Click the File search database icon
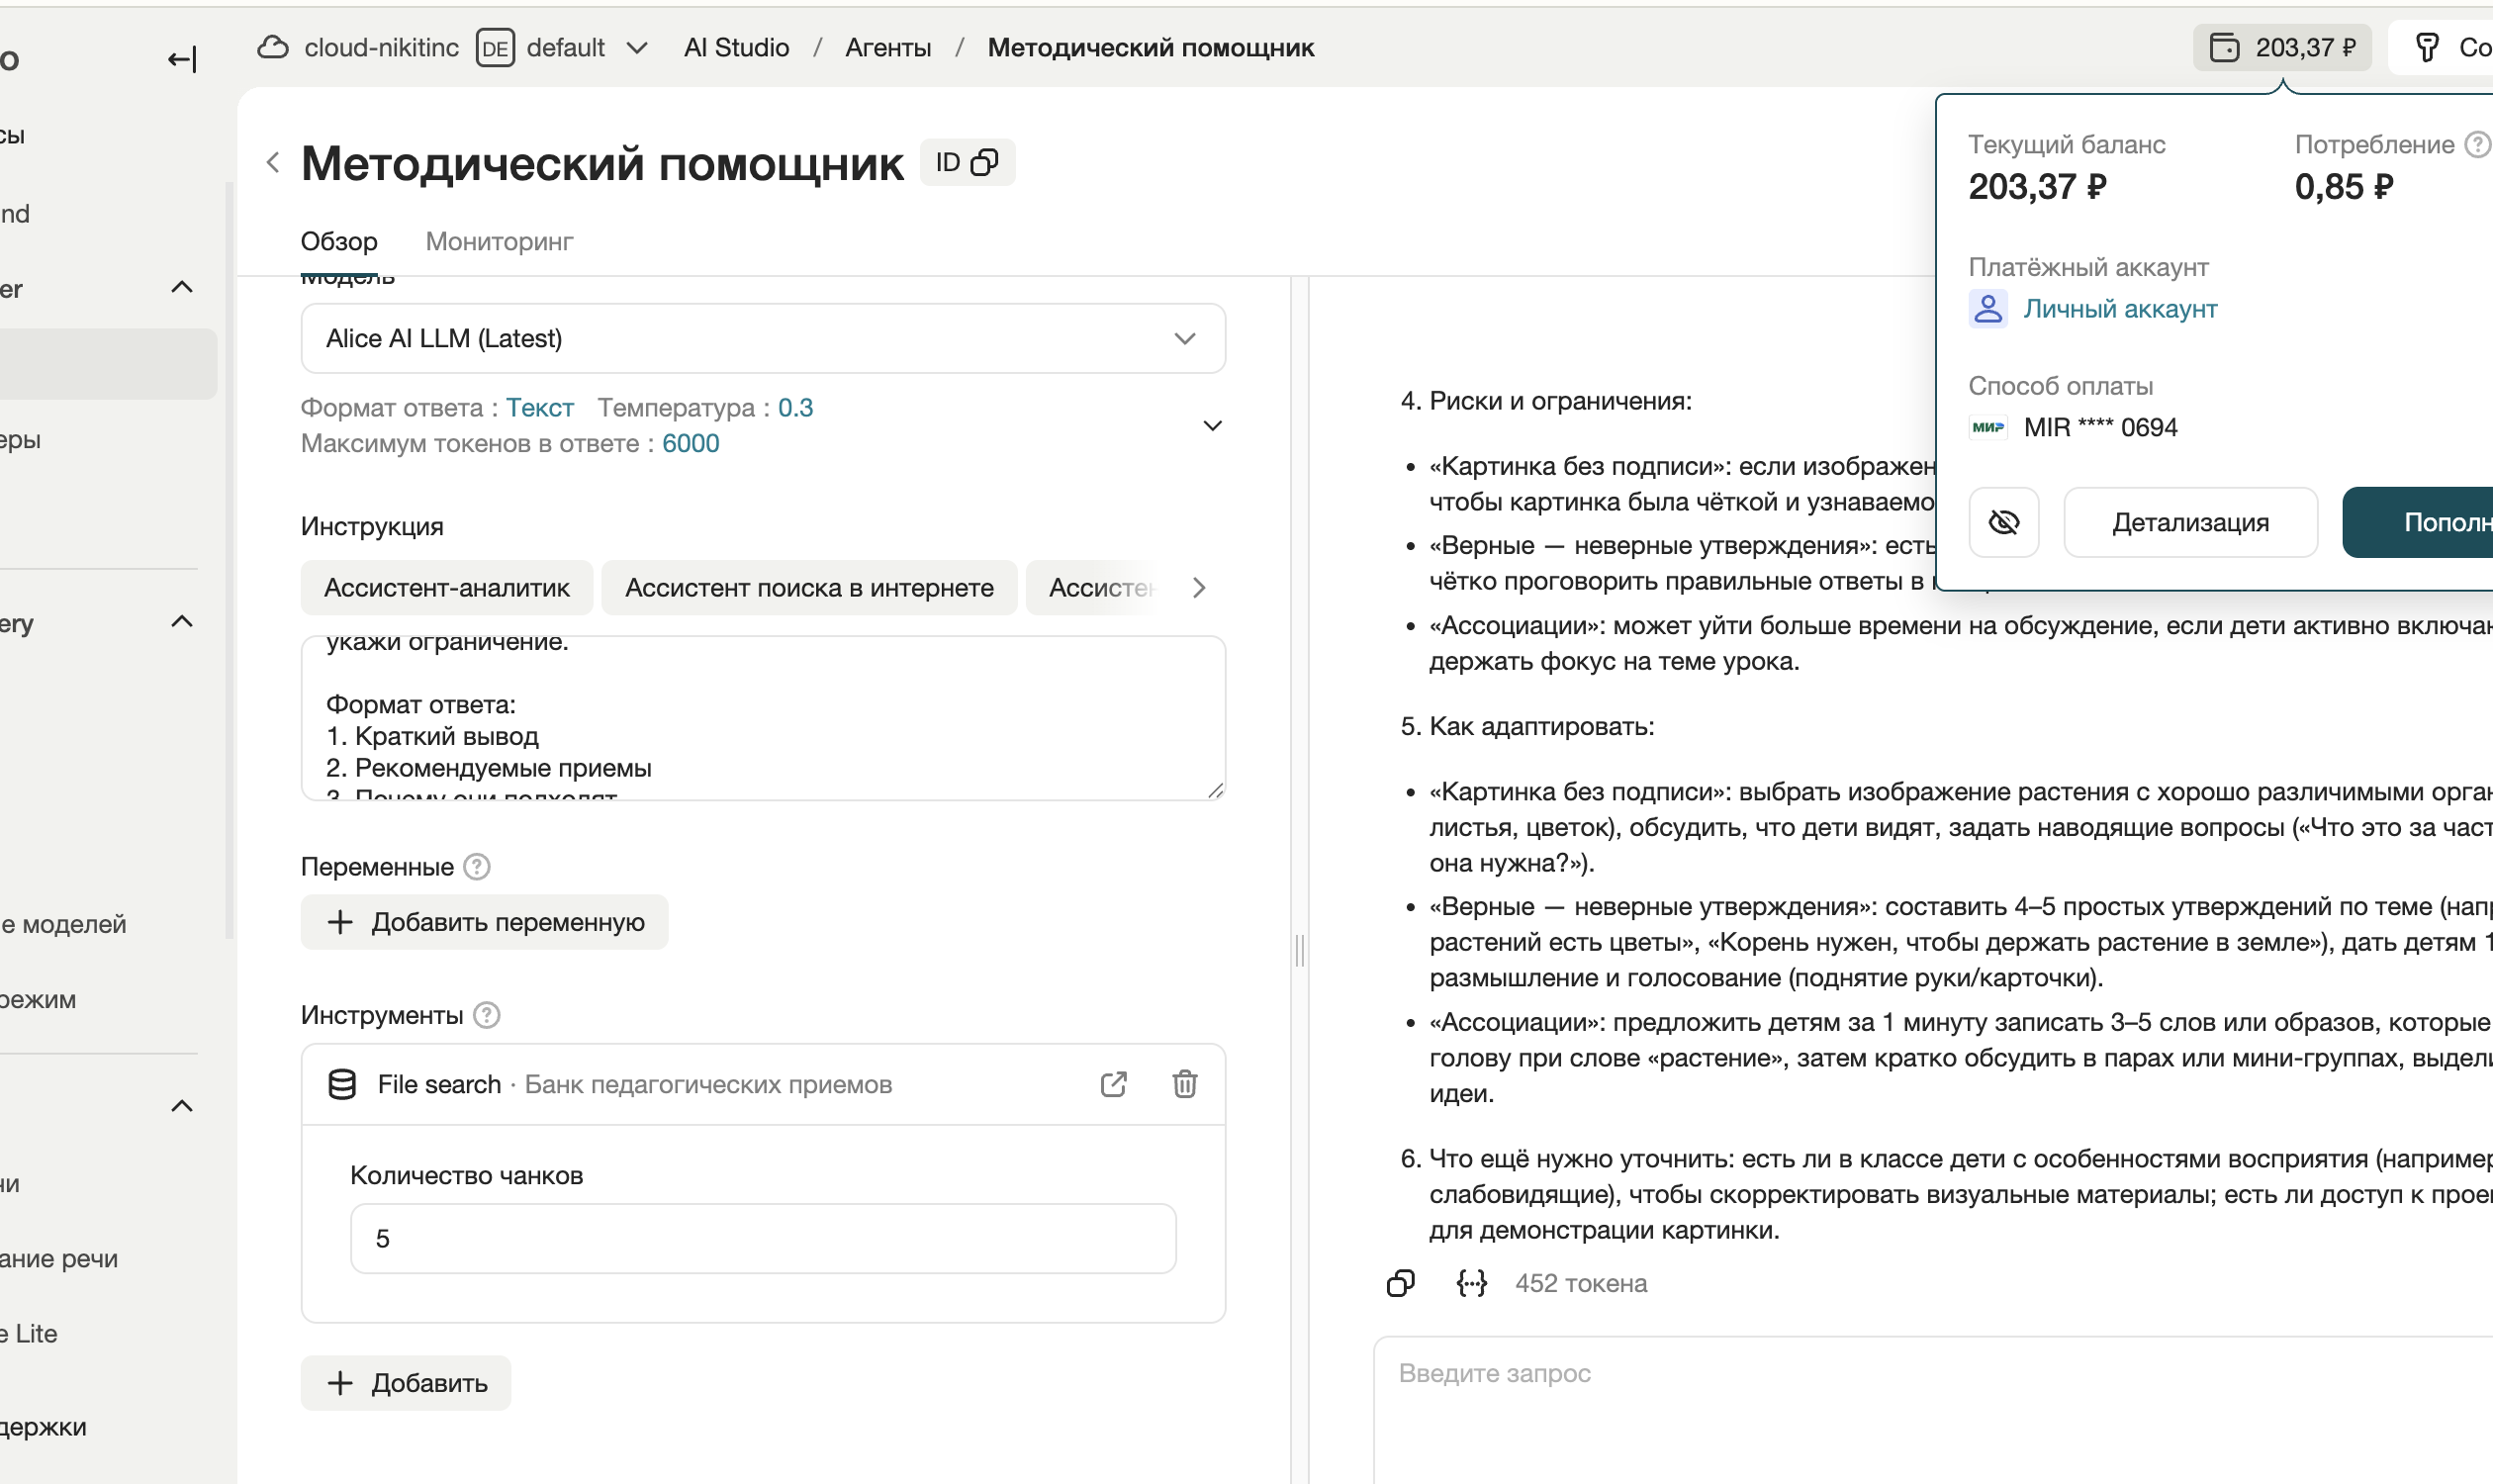2493x1484 pixels. tap(342, 1084)
